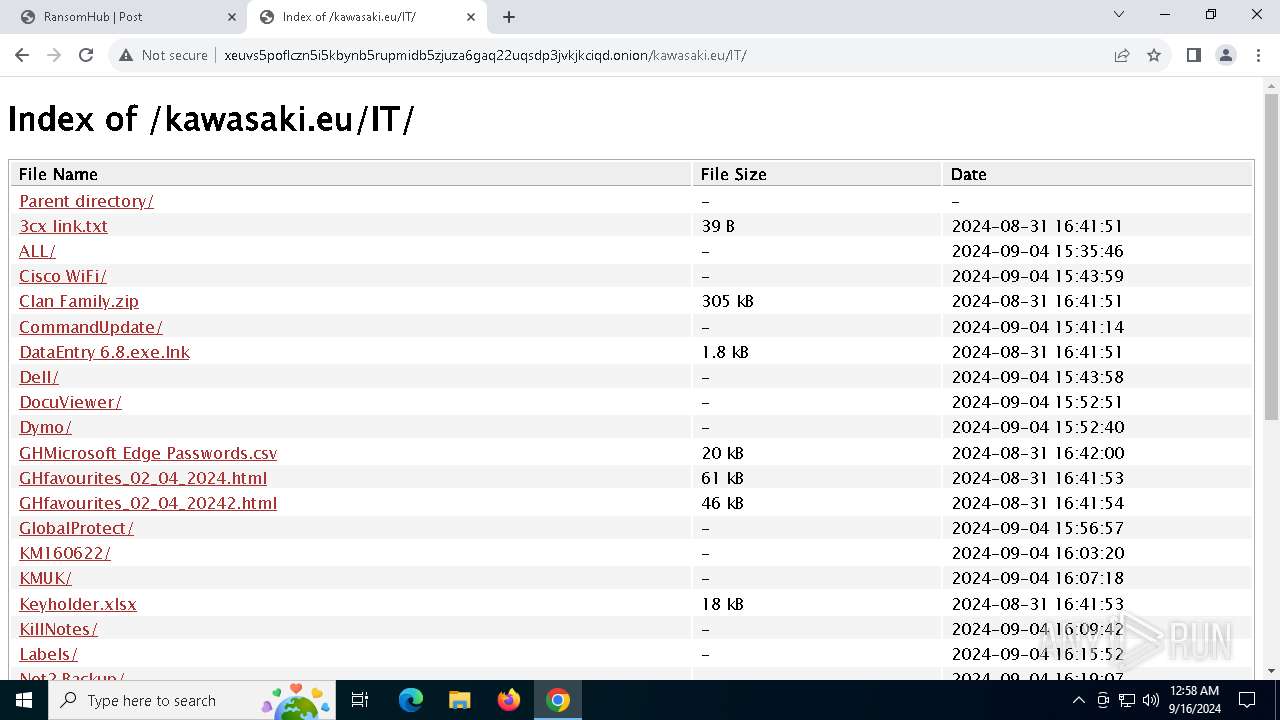Open the Chrome profile avatar menu
Image resolution: width=1280 pixels, height=720 pixels.
tap(1226, 55)
